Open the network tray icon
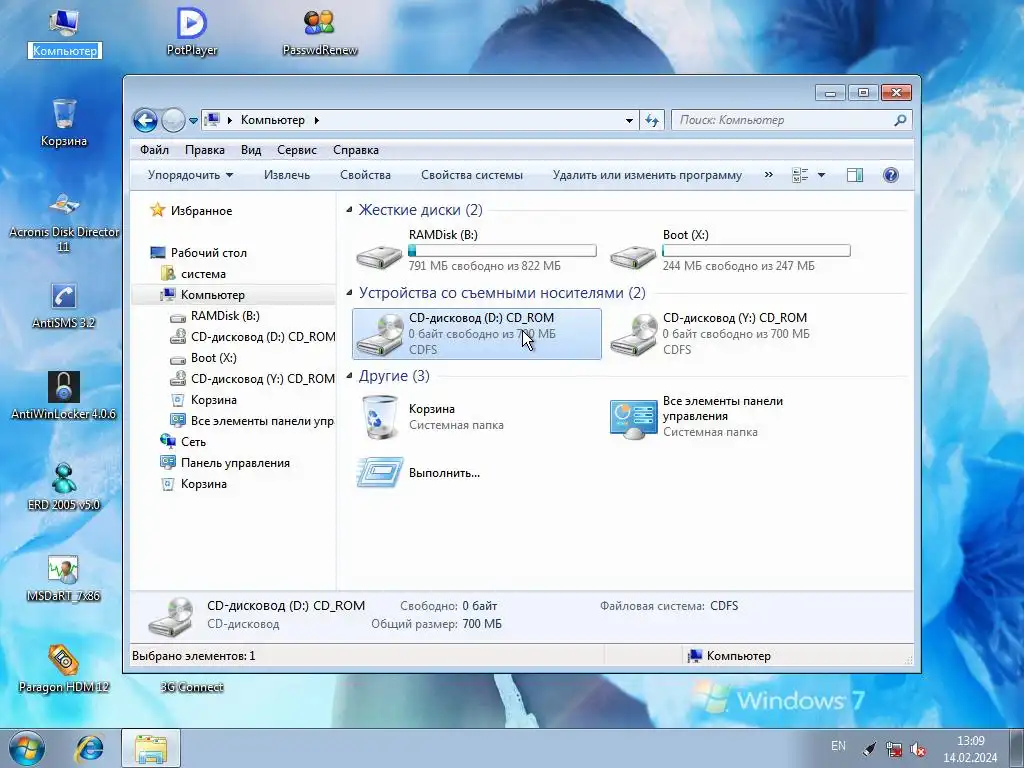Image resolution: width=1024 pixels, height=768 pixels. [894, 749]
